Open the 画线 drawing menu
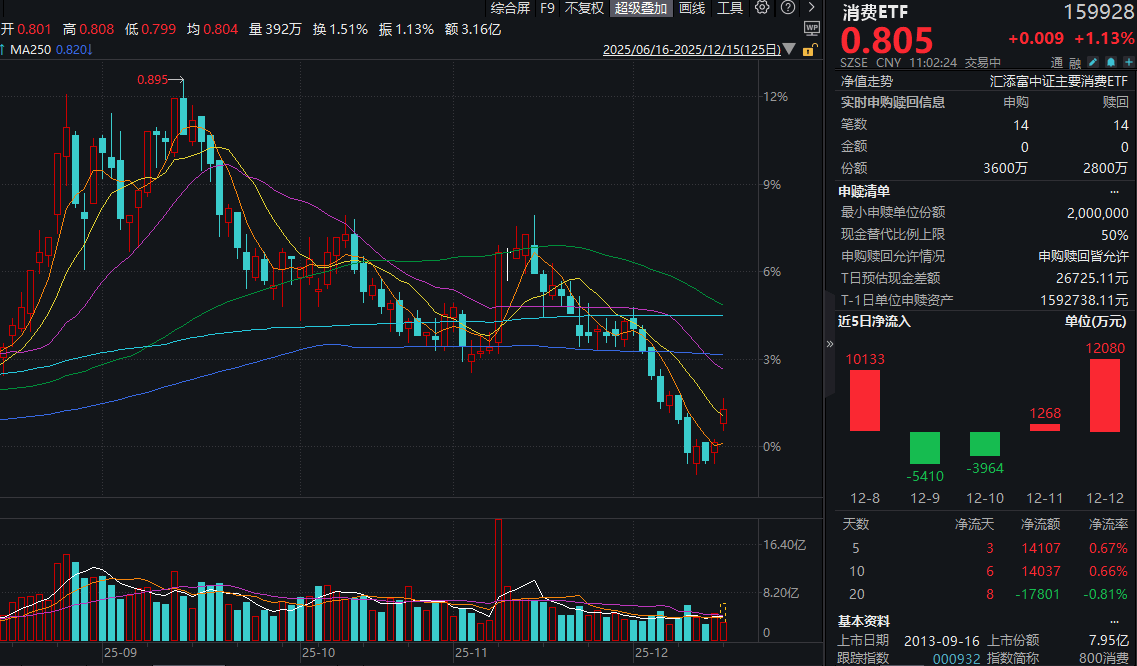 click(x=692, y=8)
